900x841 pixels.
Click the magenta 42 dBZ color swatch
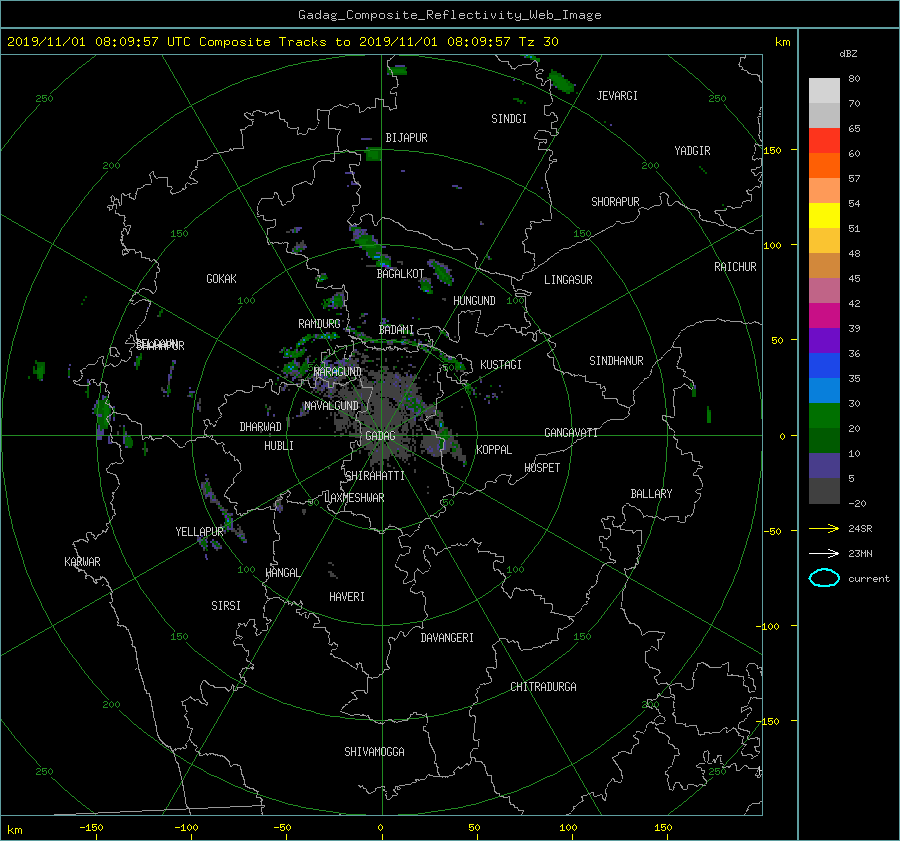[824, 315]
